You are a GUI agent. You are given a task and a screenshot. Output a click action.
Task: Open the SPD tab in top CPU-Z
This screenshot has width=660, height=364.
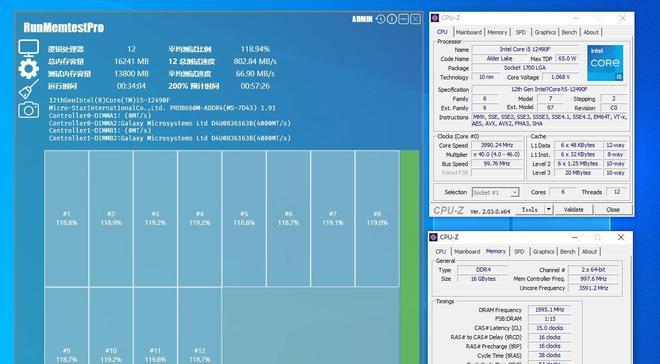click(521, 32)
